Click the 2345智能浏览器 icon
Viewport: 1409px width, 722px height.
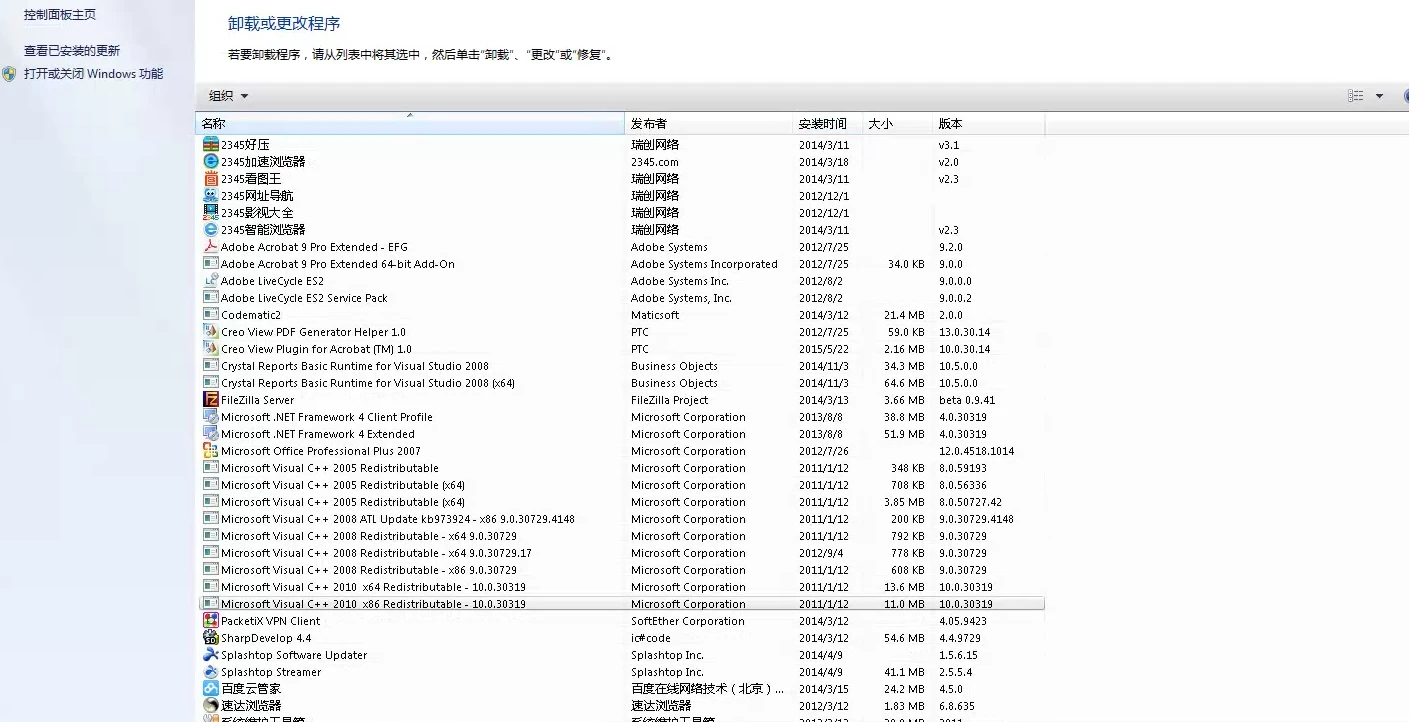coord(211,230)
